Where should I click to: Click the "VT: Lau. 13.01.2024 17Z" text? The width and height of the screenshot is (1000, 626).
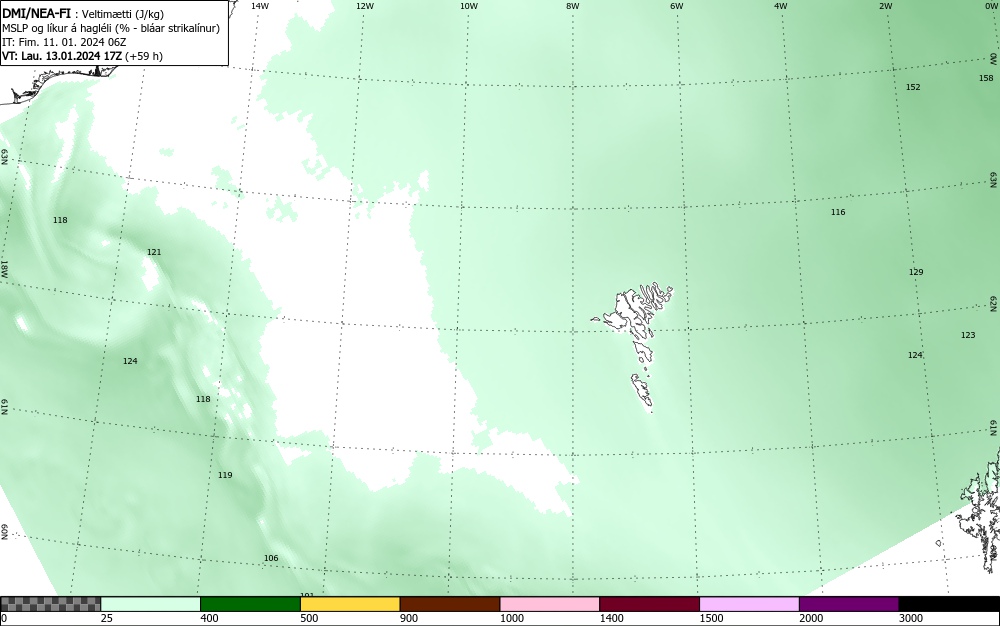tap(61, 56)
